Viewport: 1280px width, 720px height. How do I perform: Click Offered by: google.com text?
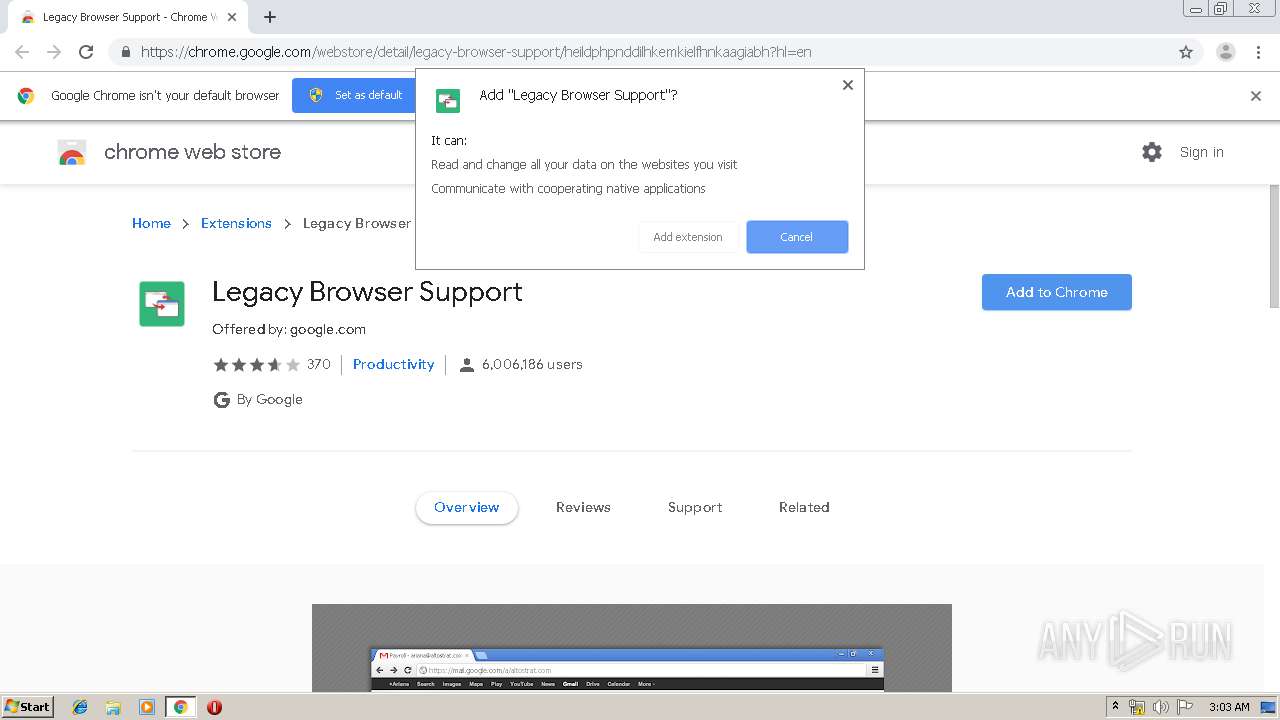click(289, 329)
